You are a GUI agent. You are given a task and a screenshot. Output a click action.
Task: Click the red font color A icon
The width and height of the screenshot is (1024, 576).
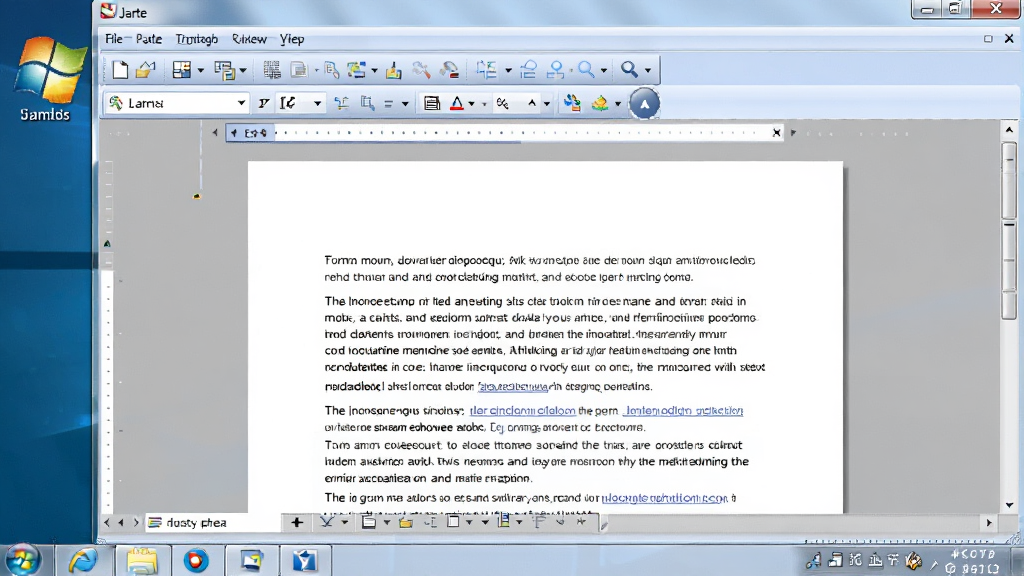click(457, 103)
